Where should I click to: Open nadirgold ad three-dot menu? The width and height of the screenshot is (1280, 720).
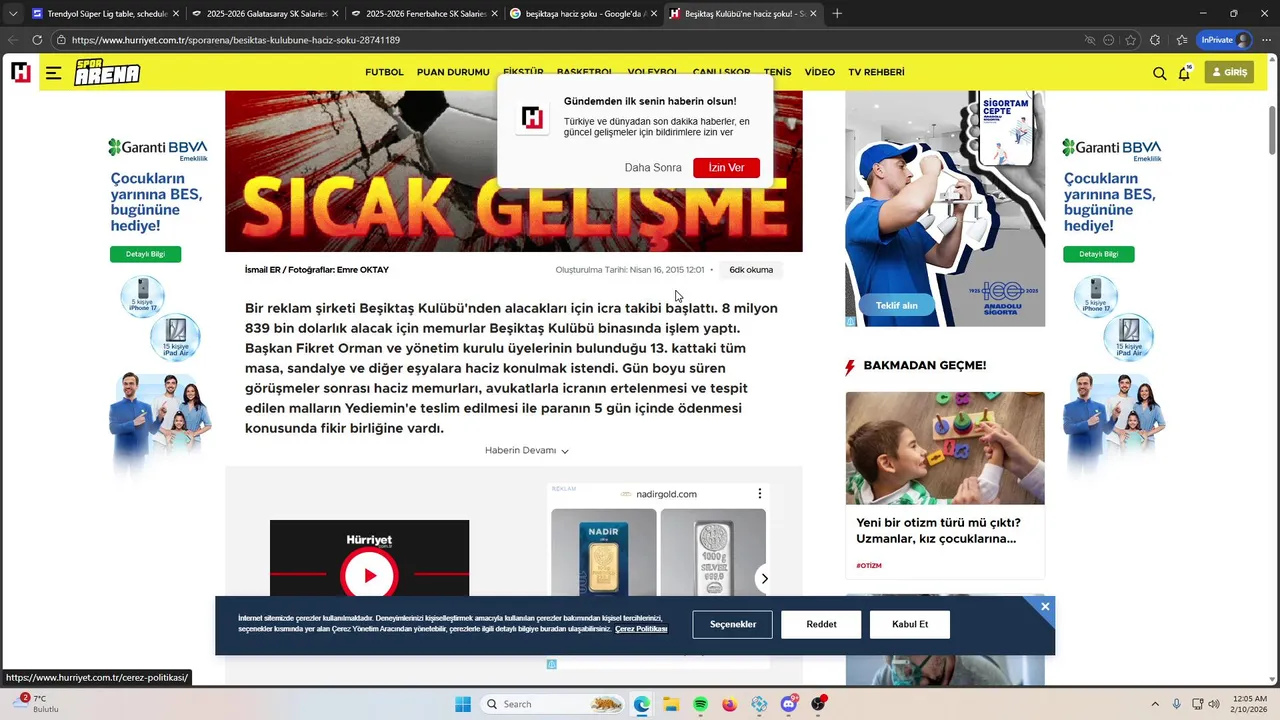(x=760, y=494)
